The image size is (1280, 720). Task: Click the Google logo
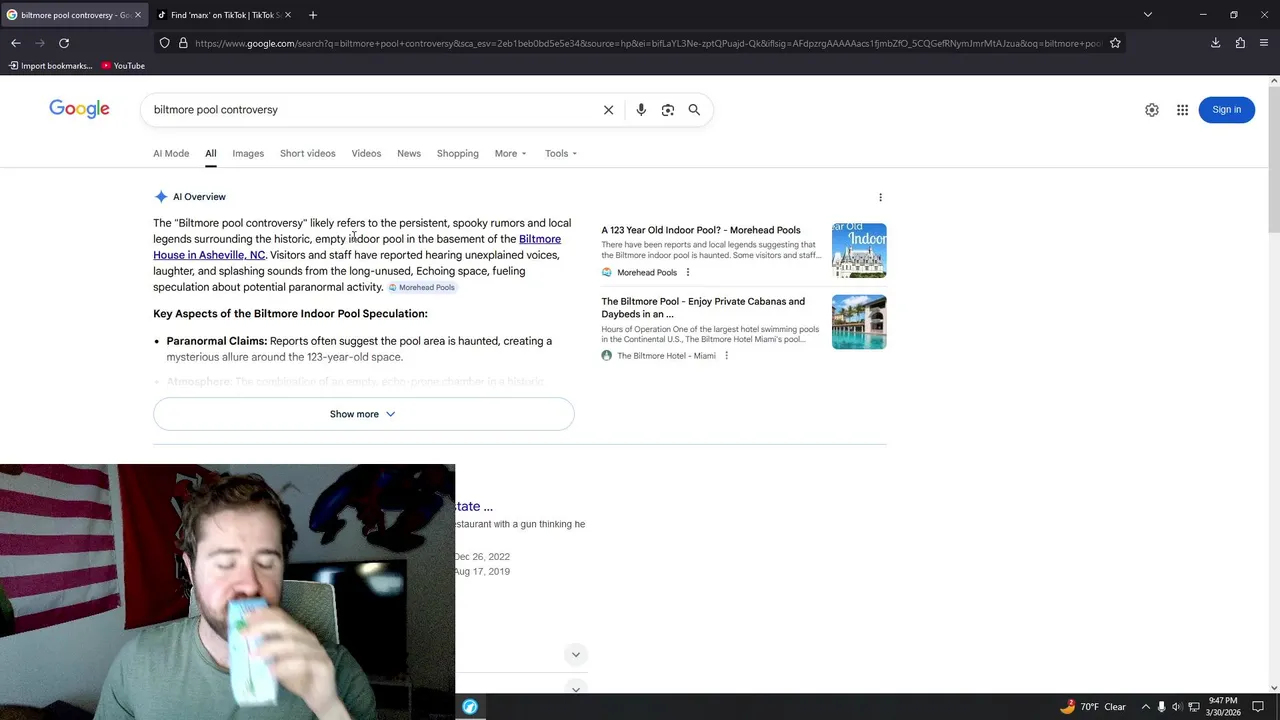pos(79,109)
